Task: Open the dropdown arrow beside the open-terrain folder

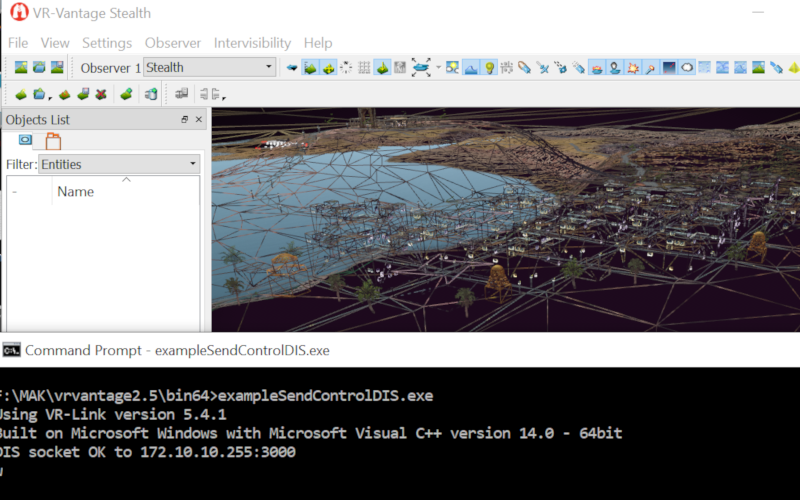Action: pyautogui.click(x=50, y=96)
